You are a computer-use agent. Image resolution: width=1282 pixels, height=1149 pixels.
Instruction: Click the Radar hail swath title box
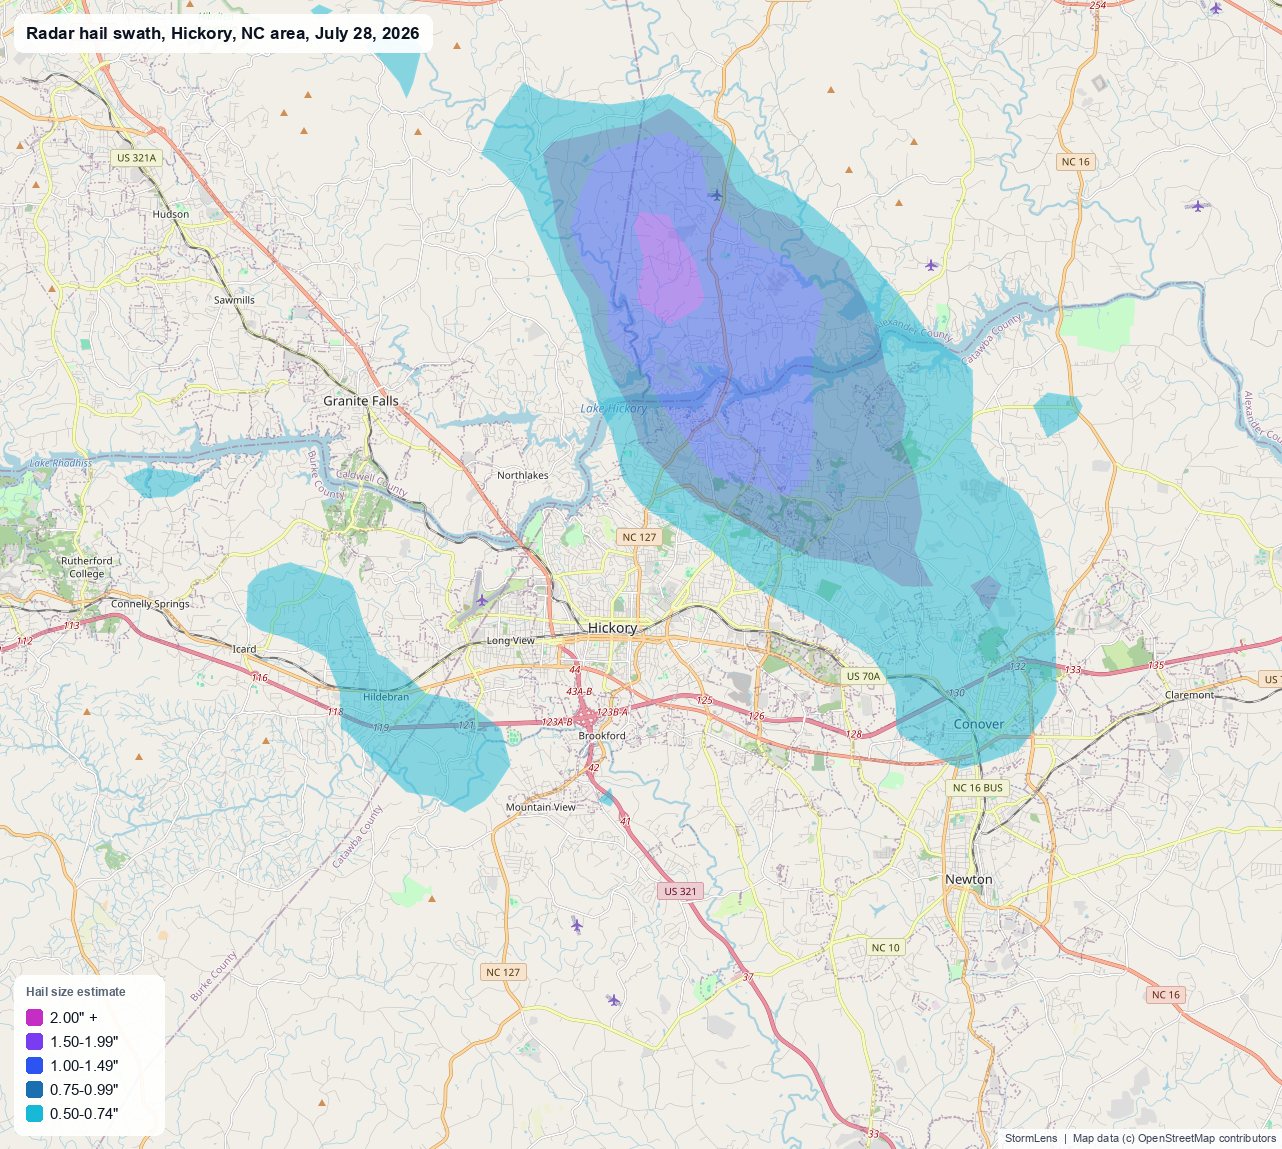223,34
